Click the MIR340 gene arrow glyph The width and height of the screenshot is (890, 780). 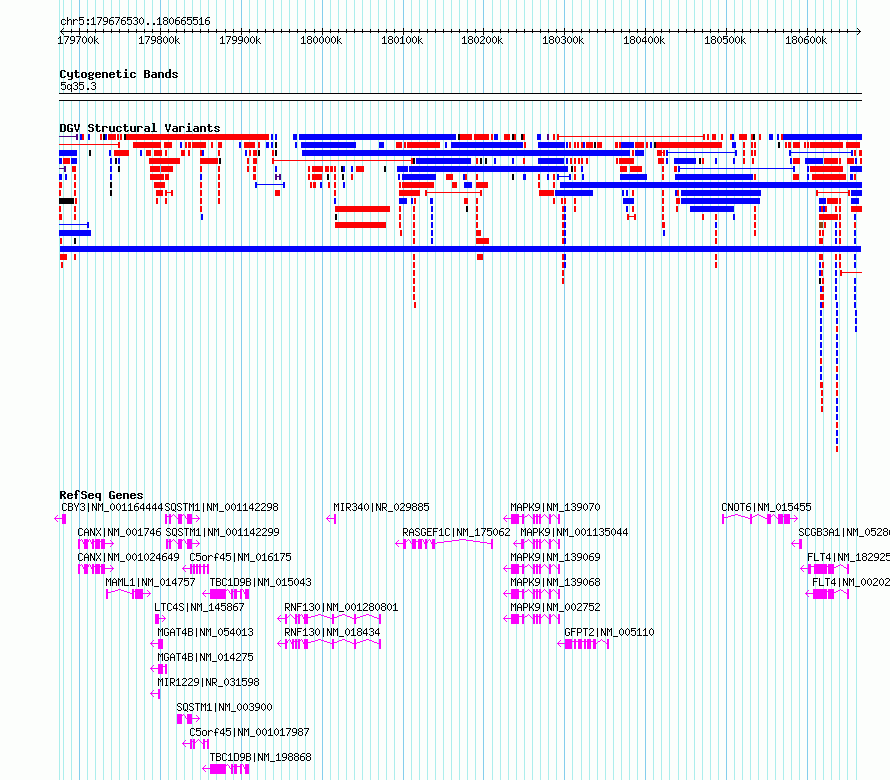pos(331,519)
